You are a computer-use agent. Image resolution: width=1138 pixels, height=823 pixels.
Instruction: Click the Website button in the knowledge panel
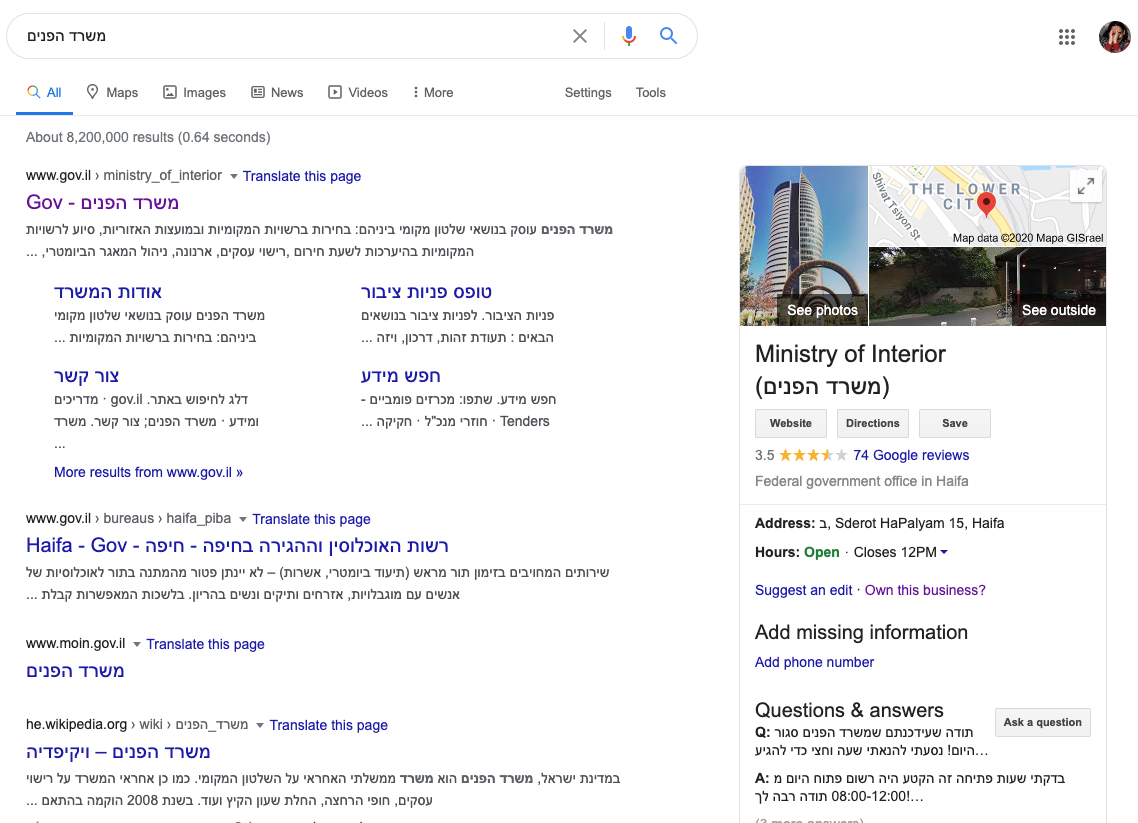(791, 424)
